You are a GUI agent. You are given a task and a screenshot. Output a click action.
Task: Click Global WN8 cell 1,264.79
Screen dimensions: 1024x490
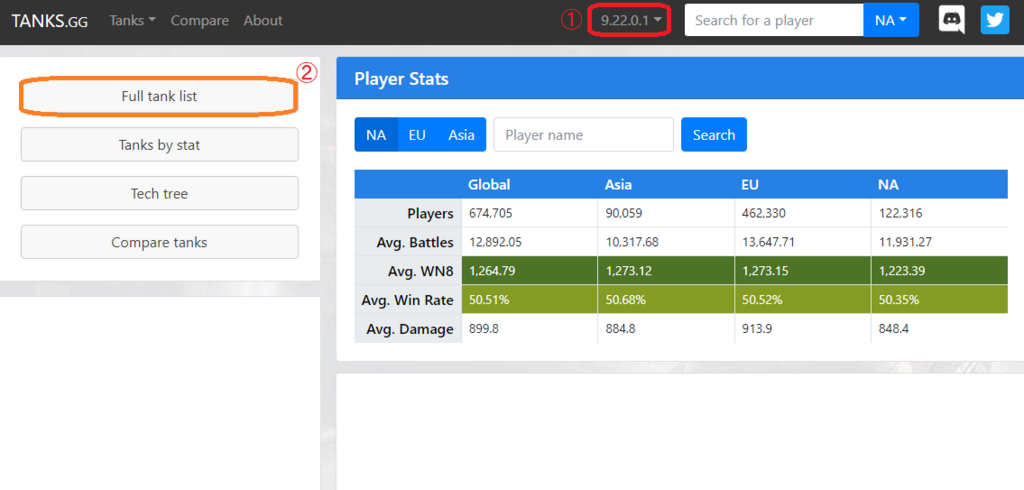[530, 270]
